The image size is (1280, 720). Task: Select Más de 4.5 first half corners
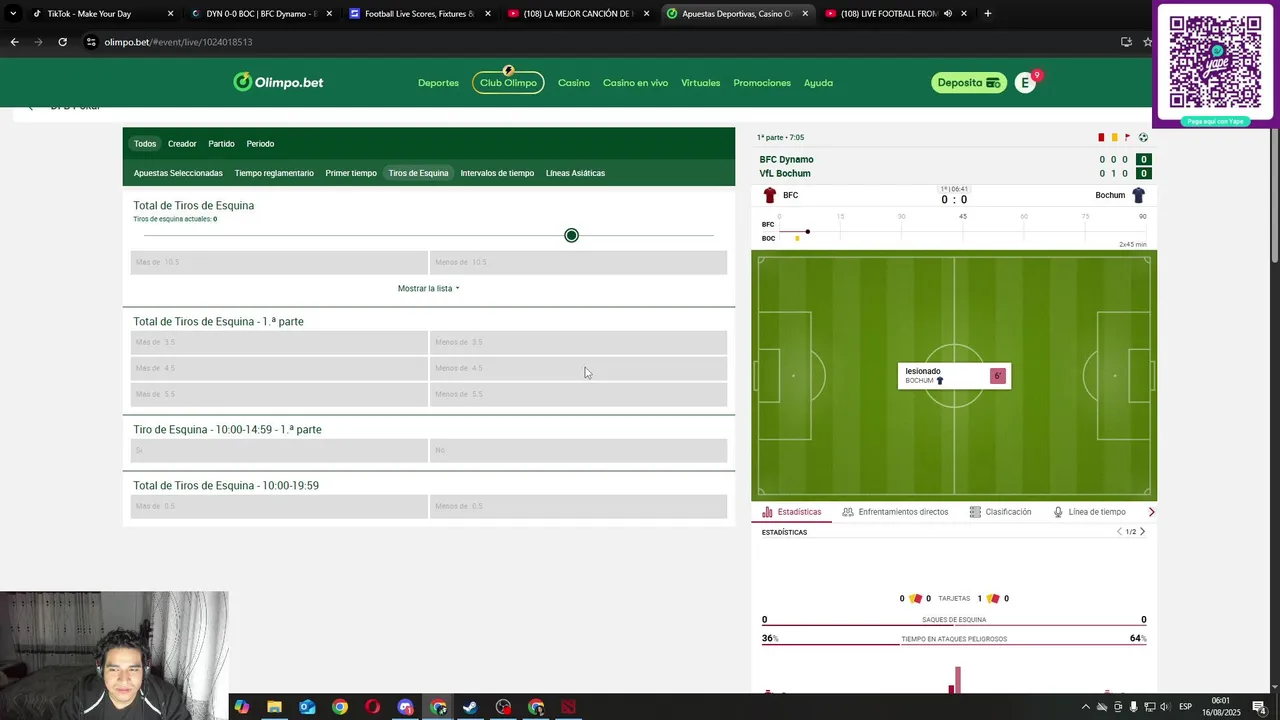point(279,368)
